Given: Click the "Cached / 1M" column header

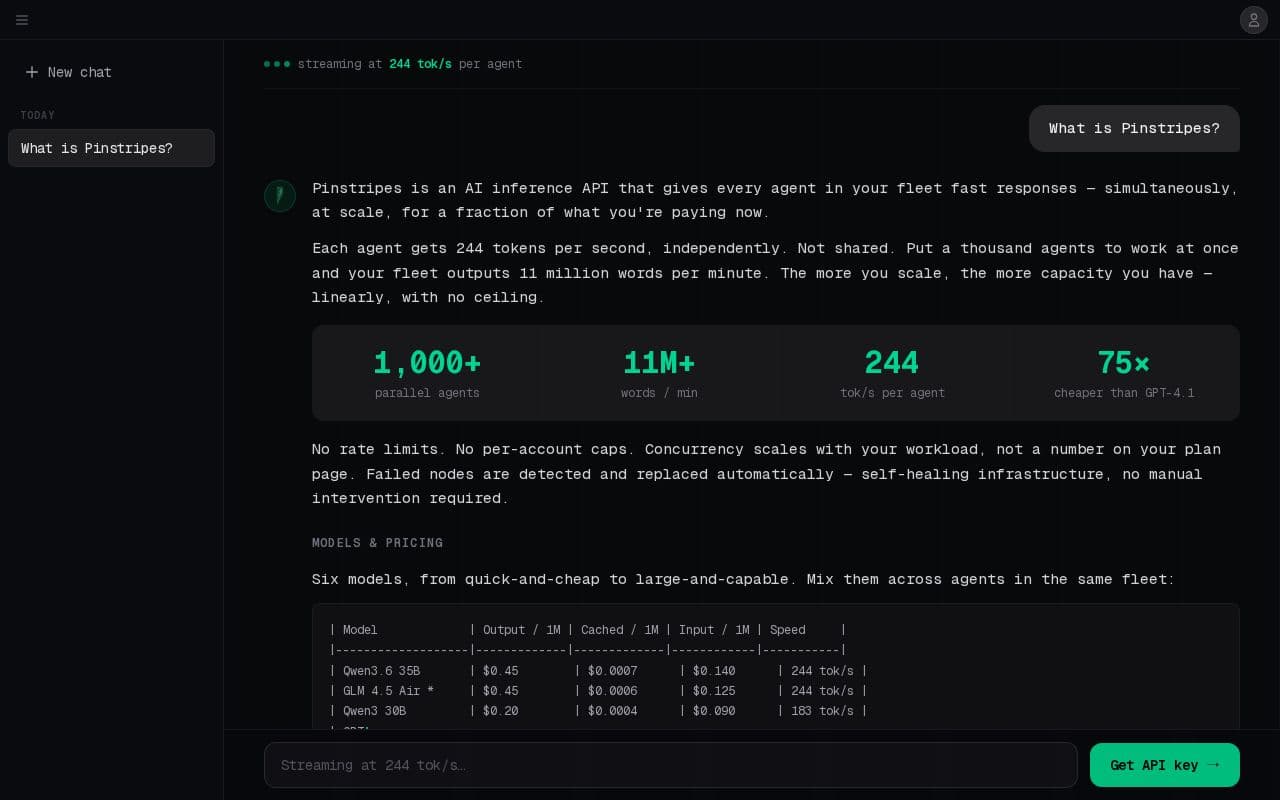Looking at the screenshot, I should (619, 630).
